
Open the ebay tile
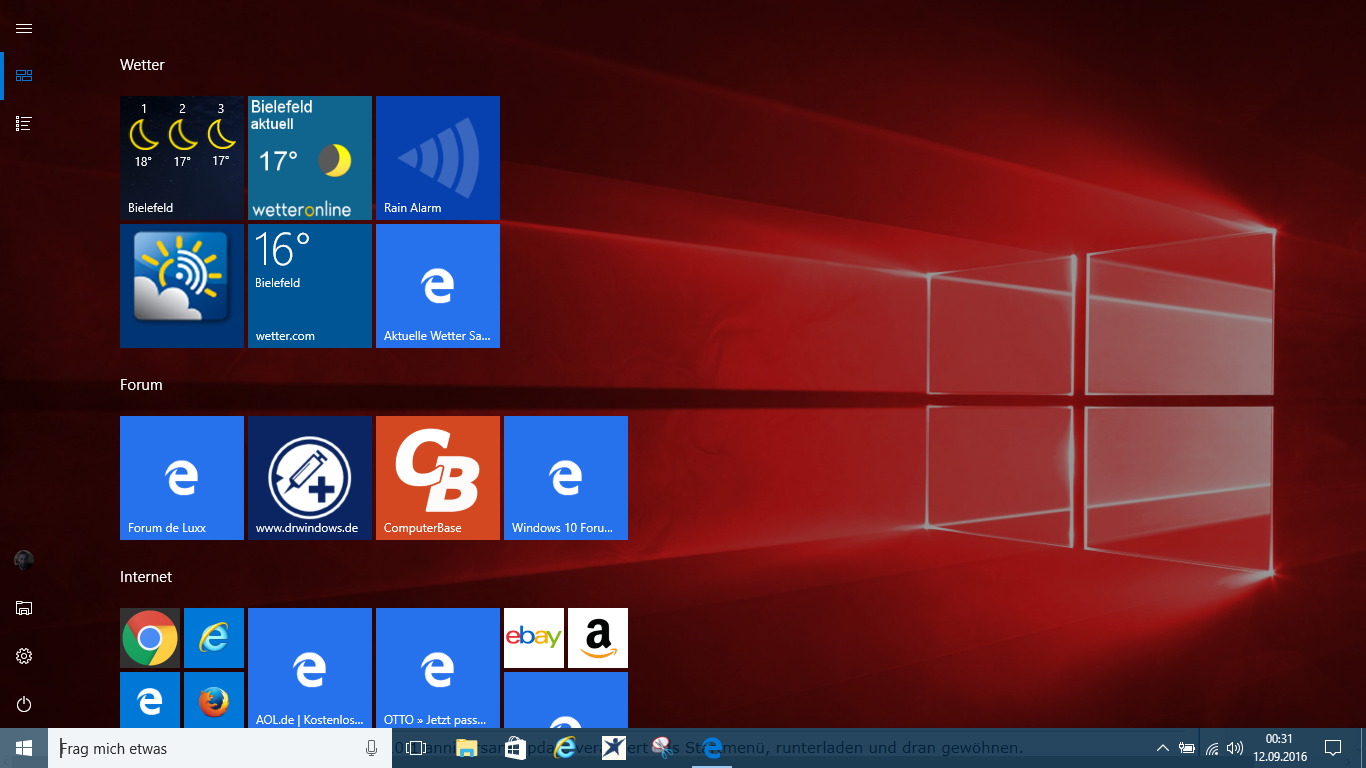(534, 638)
